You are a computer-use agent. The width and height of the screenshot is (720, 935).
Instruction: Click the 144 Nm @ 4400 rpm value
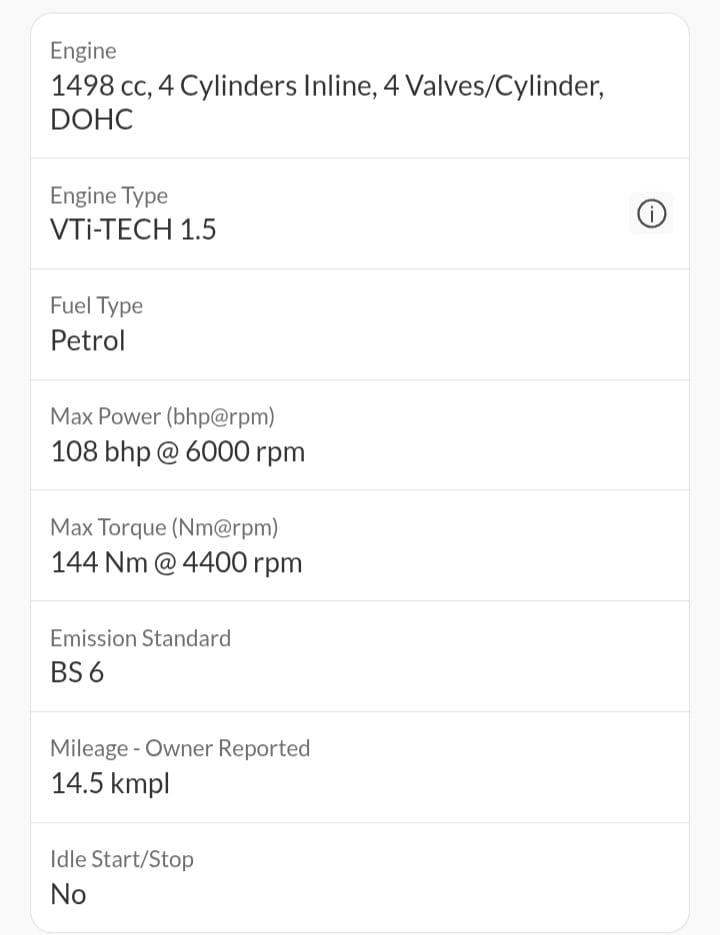click(177, 563)
